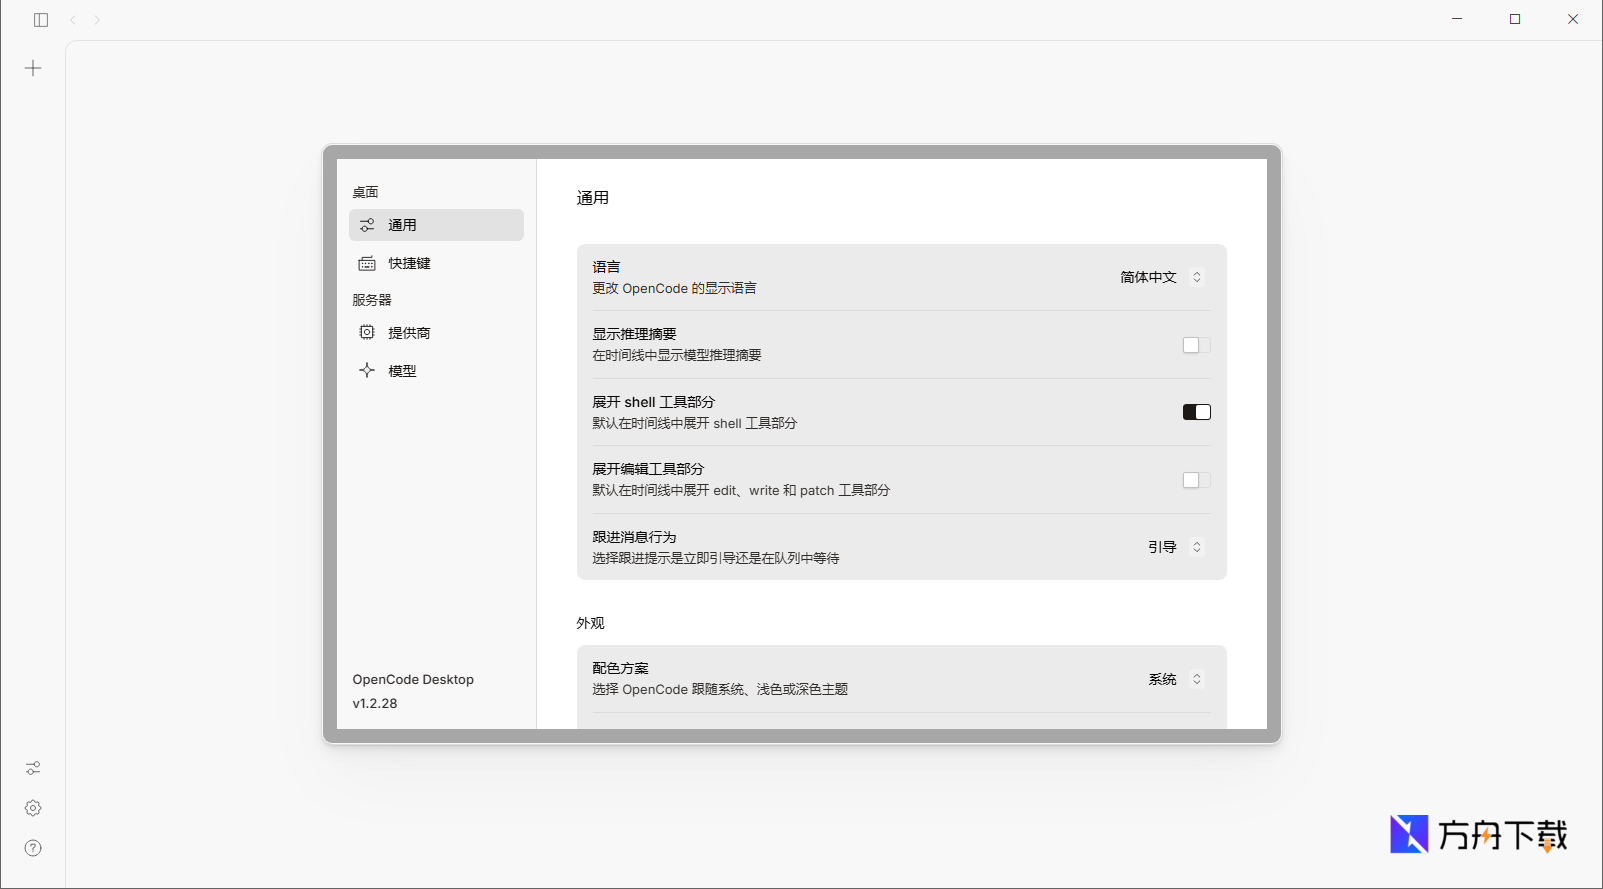Open the 语言 dropdown showing 简体中文
Viewport: 1603px width, 889px height.
tap(1161, 277)
